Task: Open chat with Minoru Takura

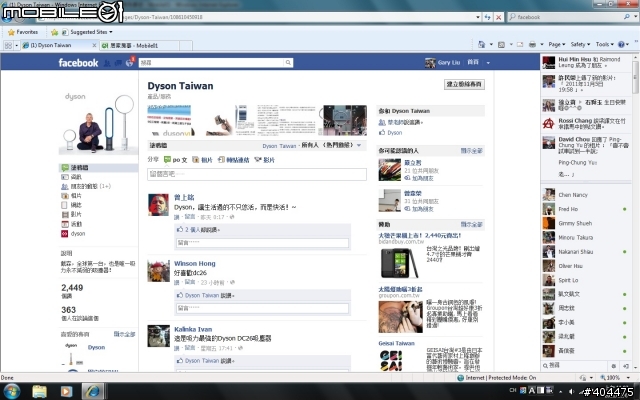Action: [x=585, y=238]
